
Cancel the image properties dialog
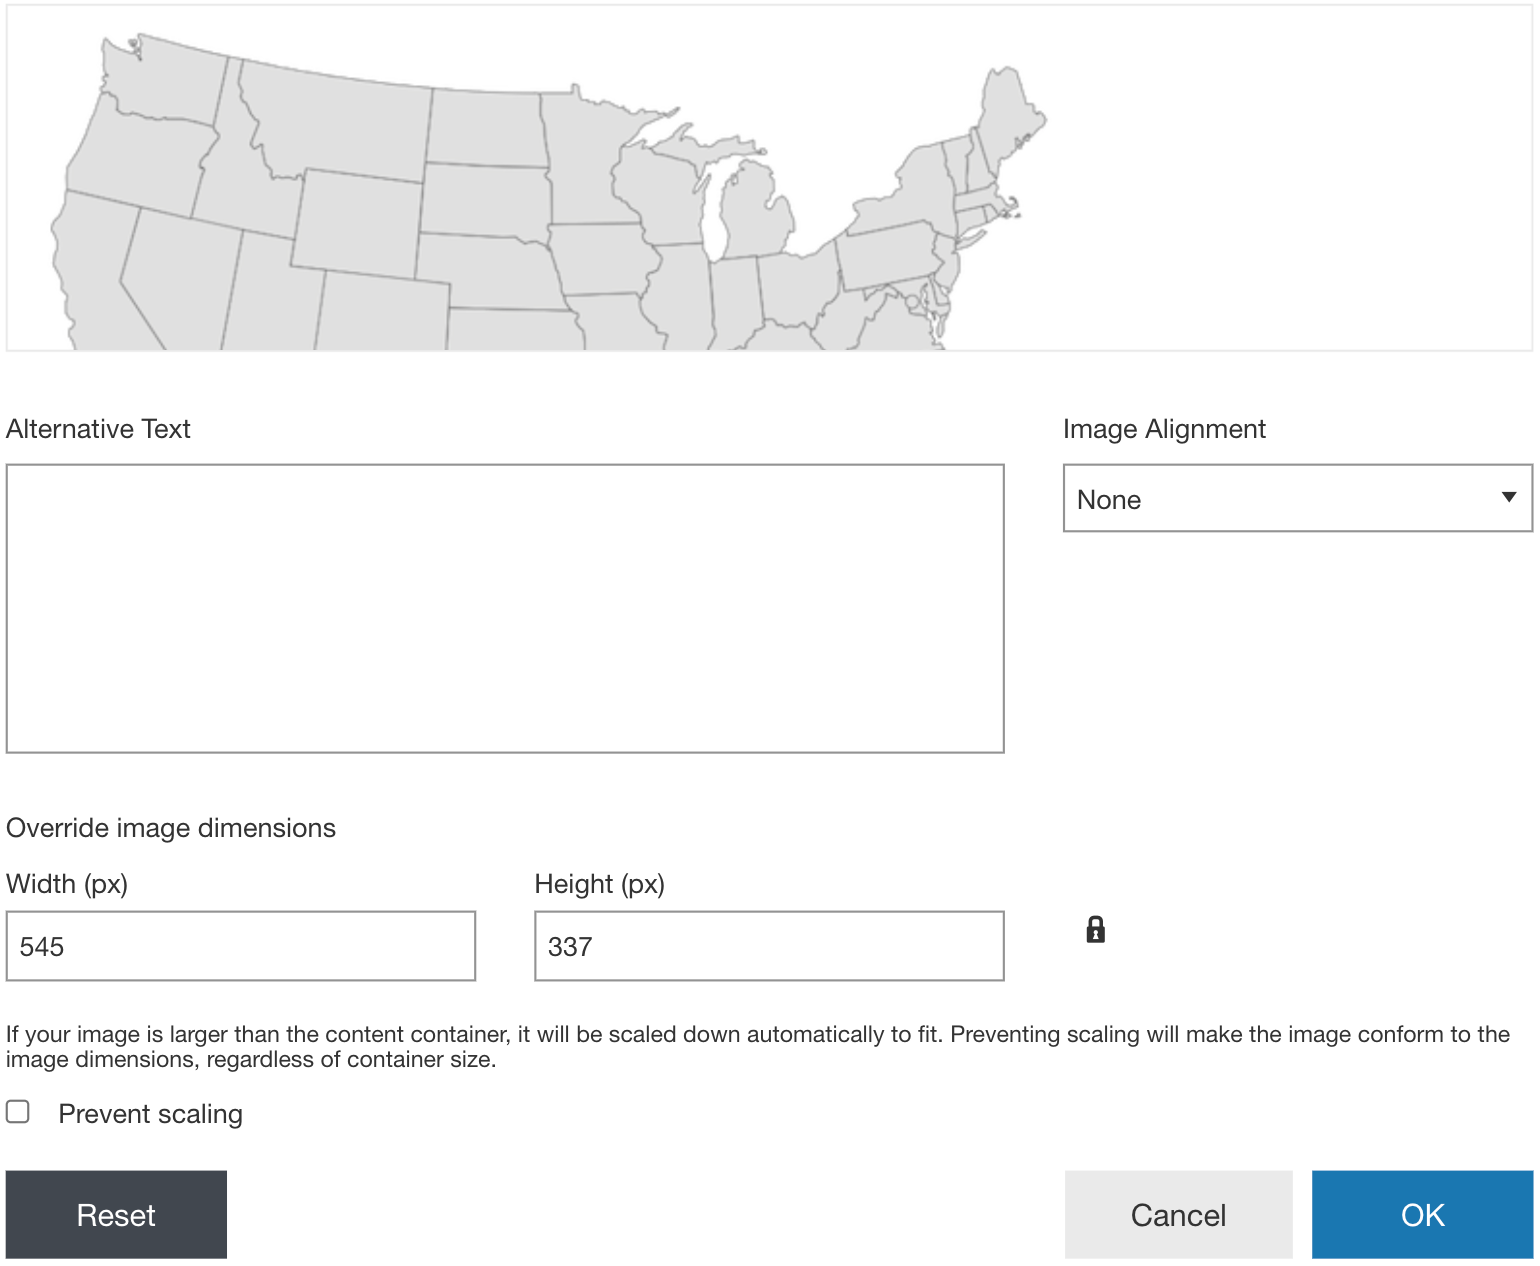pos(1178,1214)
